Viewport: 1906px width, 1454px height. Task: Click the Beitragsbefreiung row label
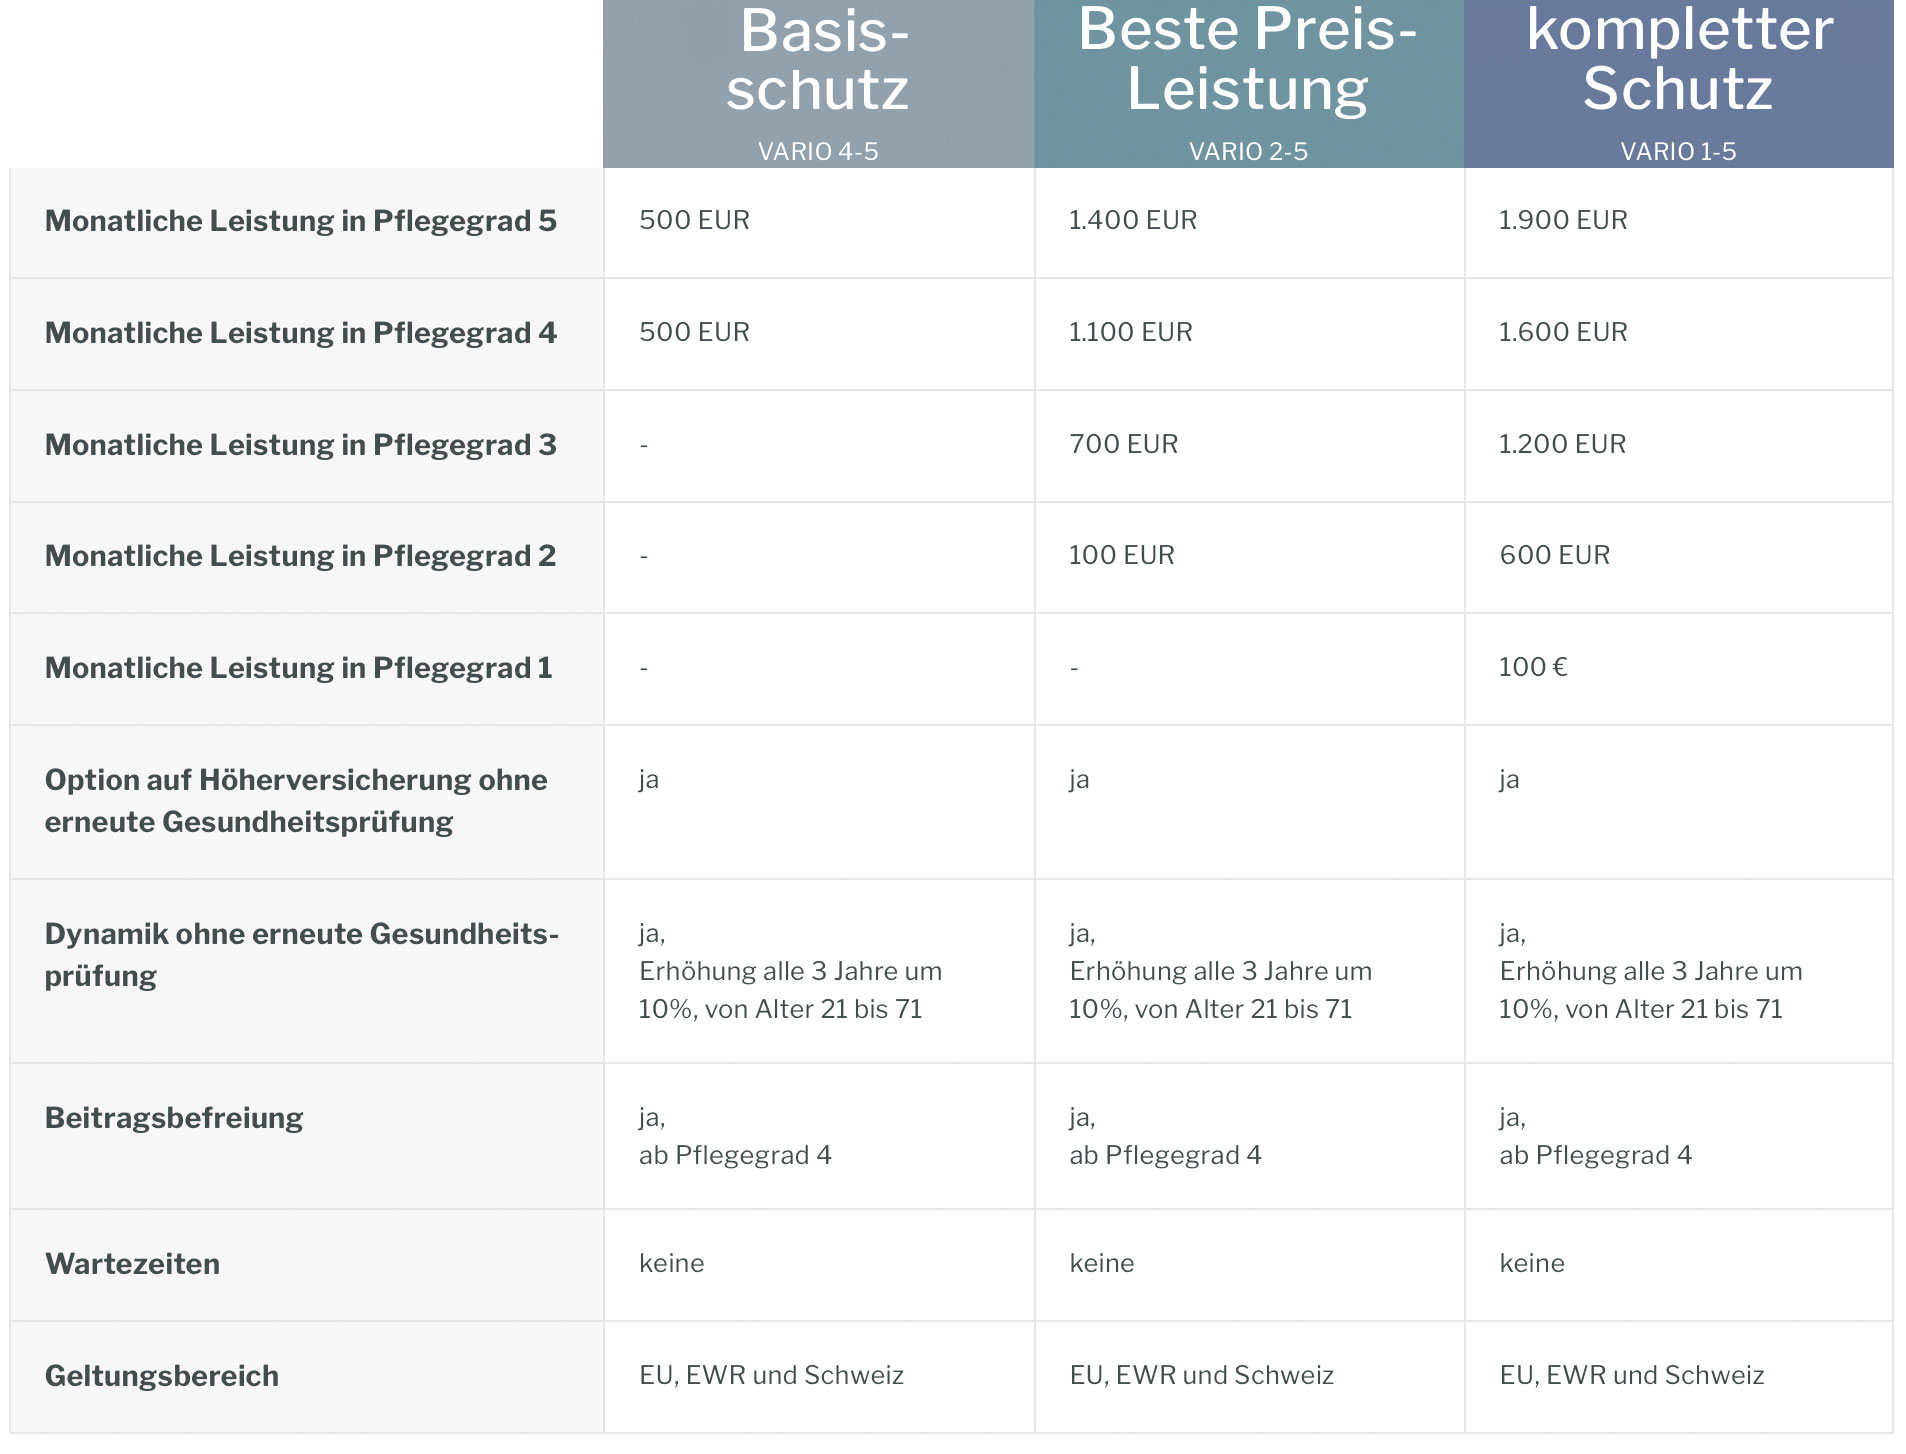point(174,1118)
